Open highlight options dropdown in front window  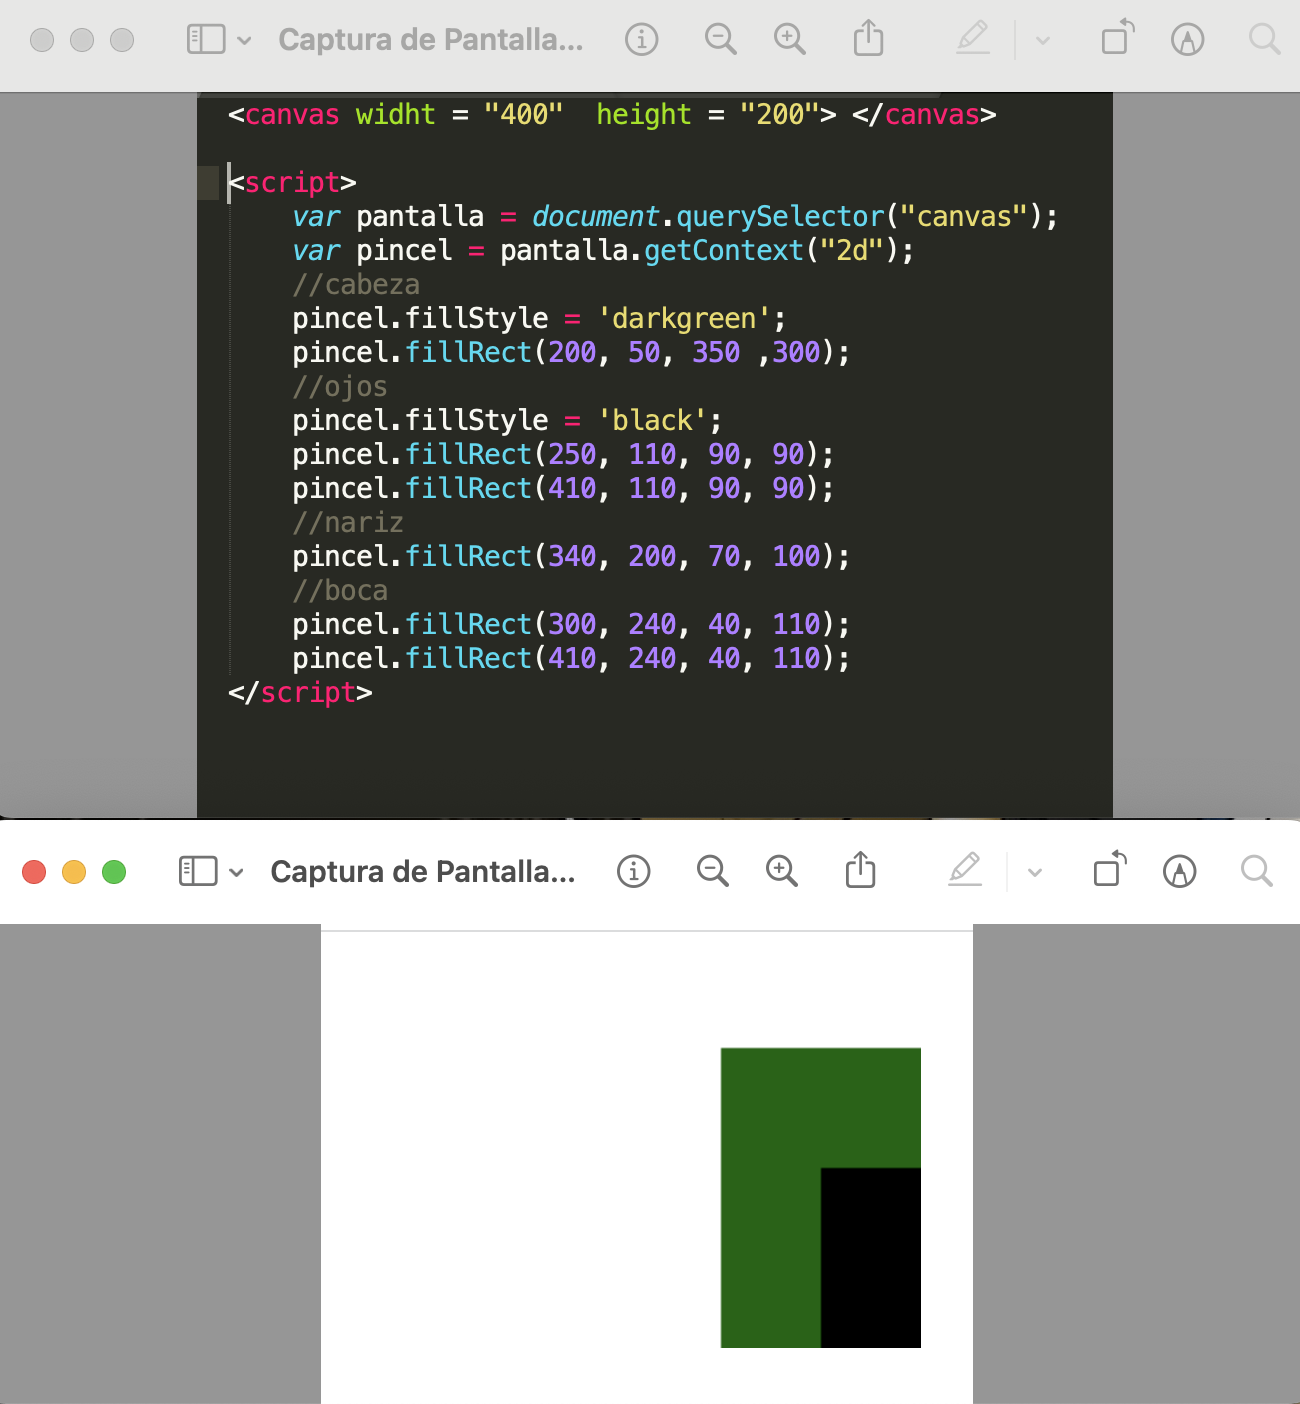click(1035, 872)
